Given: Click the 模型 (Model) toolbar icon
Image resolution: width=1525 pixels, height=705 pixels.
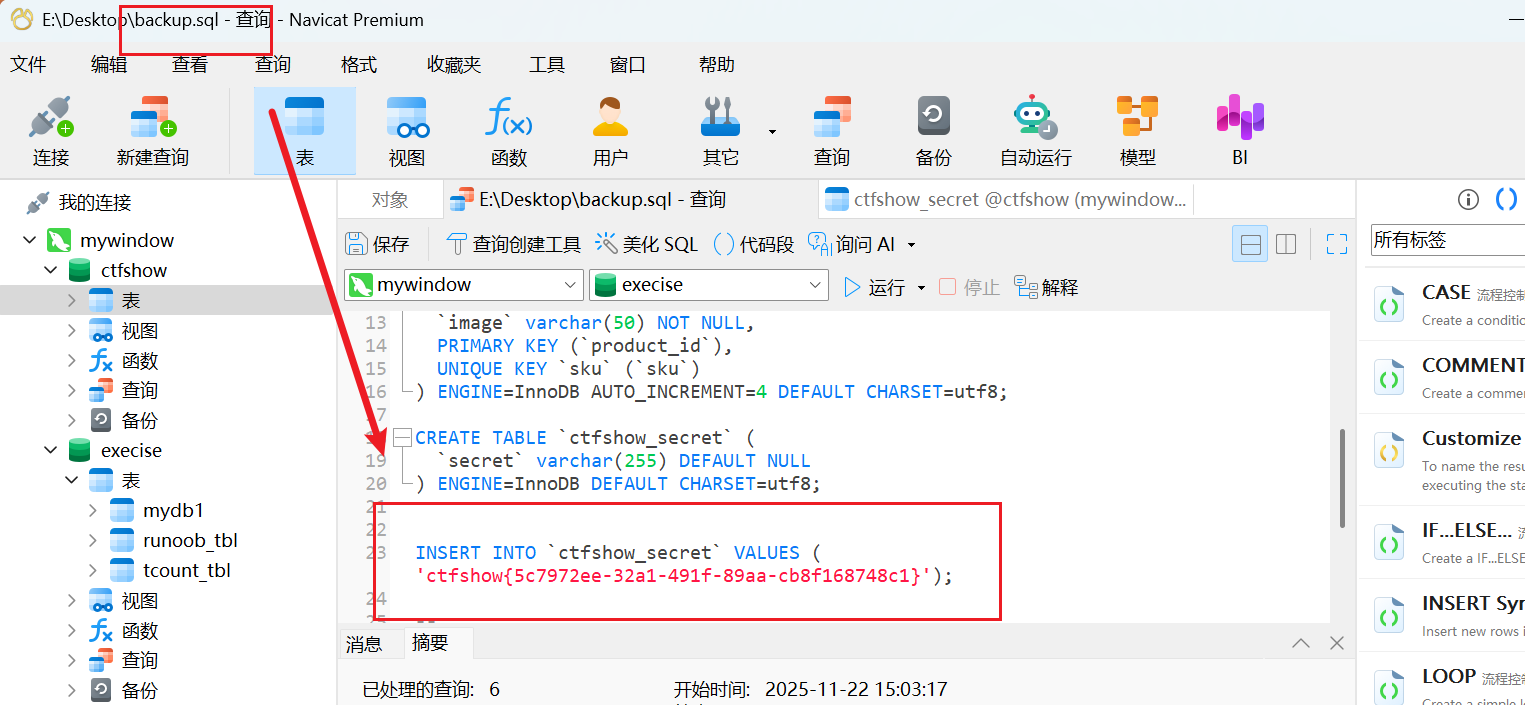Looking at the screenshot, I should (x=1137, y=131).
